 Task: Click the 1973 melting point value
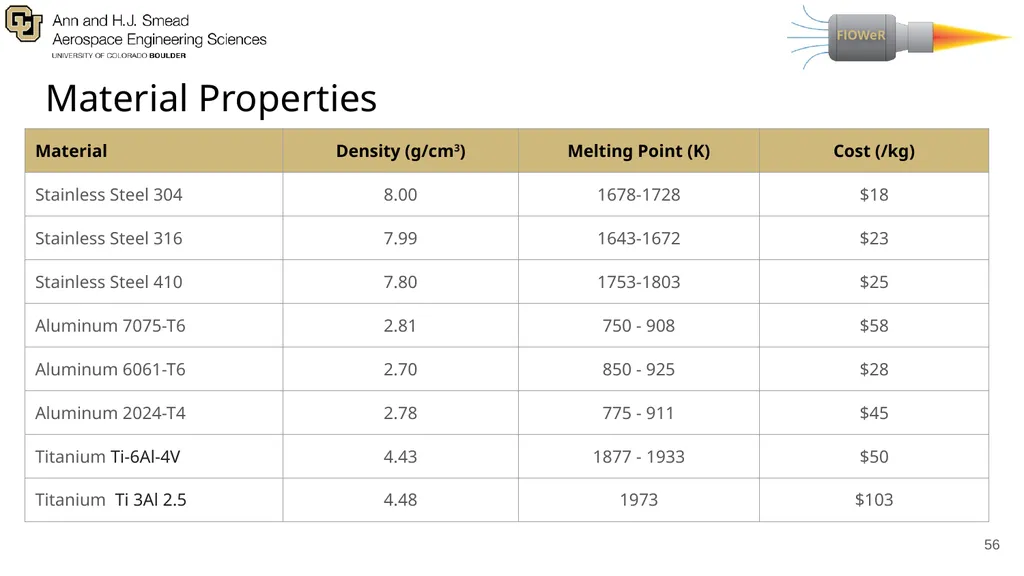(x=639, y=500)
